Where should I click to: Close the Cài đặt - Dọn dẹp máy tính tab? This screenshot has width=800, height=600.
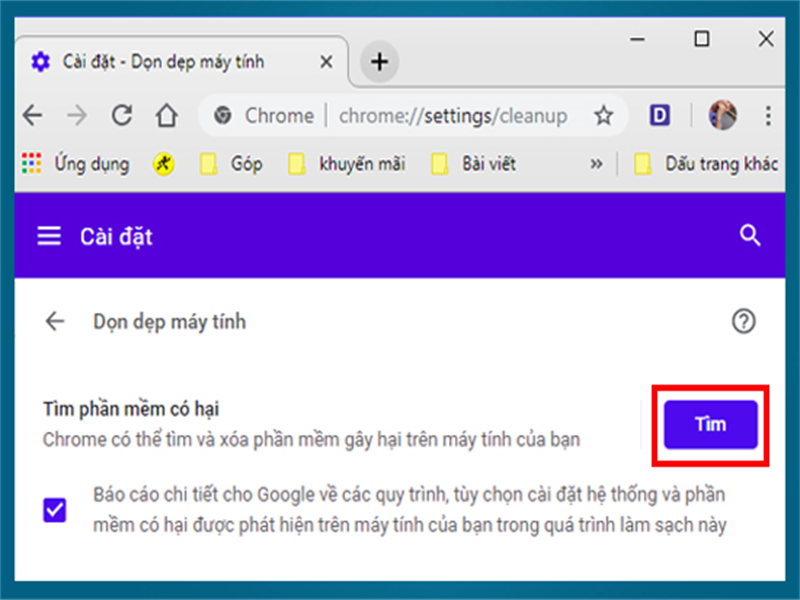pos(326,62)
